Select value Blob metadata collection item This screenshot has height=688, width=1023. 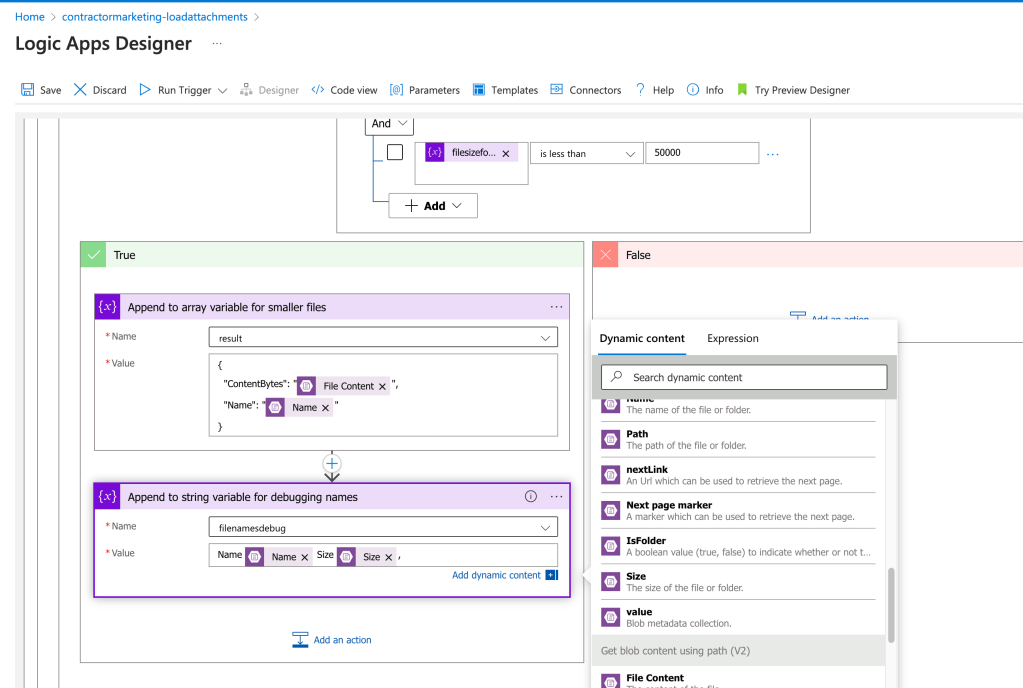click(738, 618)
